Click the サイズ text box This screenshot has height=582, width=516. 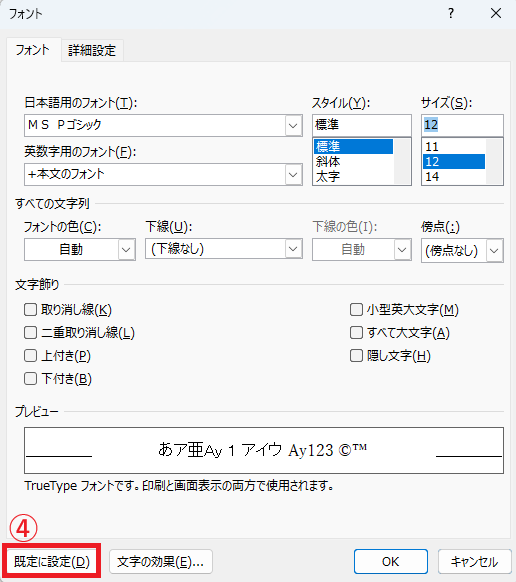[x=462, y=125]
